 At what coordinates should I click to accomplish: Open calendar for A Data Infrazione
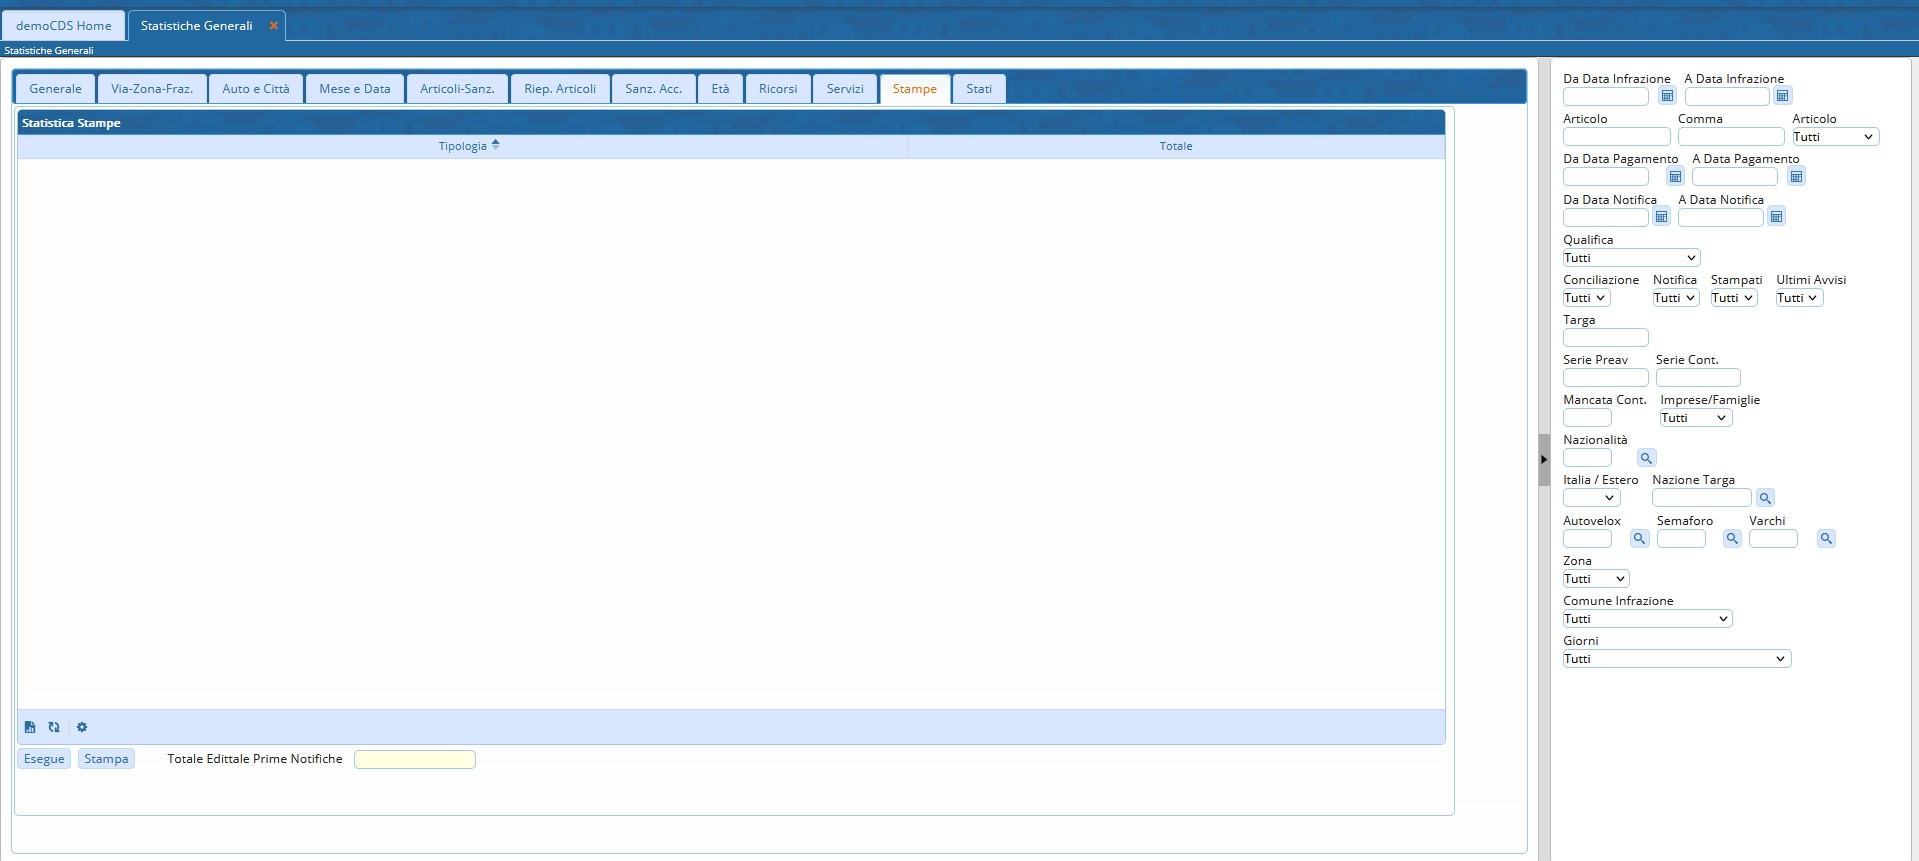[x=1782, y=96]
